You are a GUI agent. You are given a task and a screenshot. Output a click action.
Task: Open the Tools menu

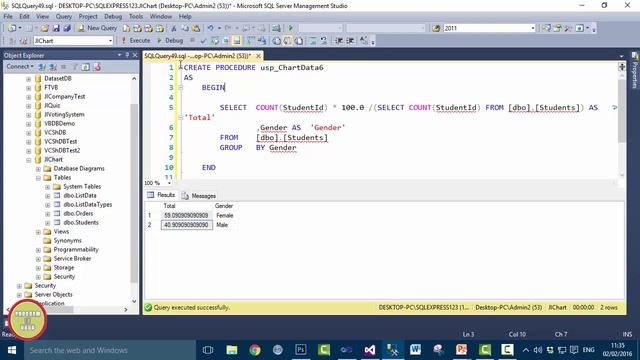pos(136,16)
